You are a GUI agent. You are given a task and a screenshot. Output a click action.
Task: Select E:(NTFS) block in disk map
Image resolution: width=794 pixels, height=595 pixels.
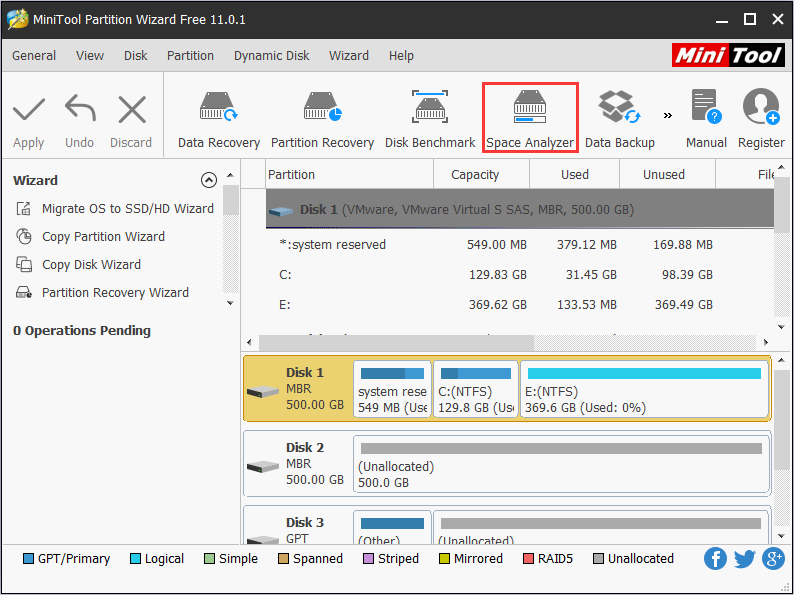[x=644, y=388]
